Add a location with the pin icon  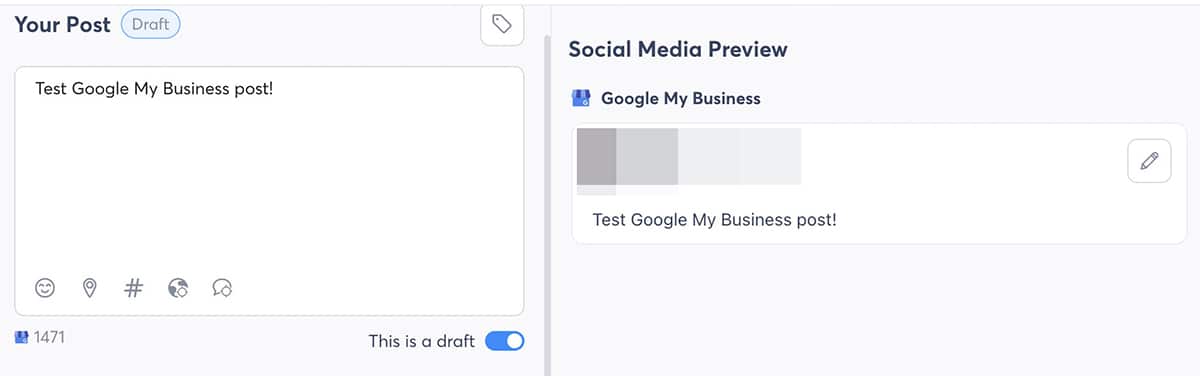(89, 288)
